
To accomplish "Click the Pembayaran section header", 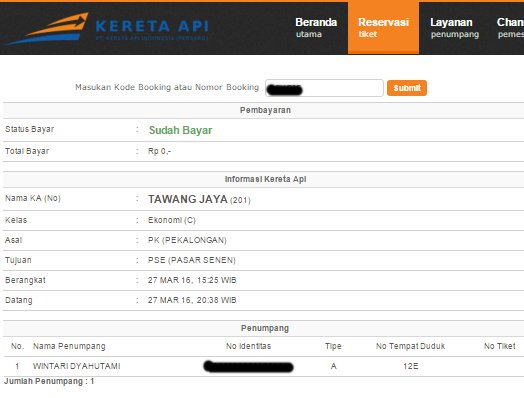I will point(265,110).
